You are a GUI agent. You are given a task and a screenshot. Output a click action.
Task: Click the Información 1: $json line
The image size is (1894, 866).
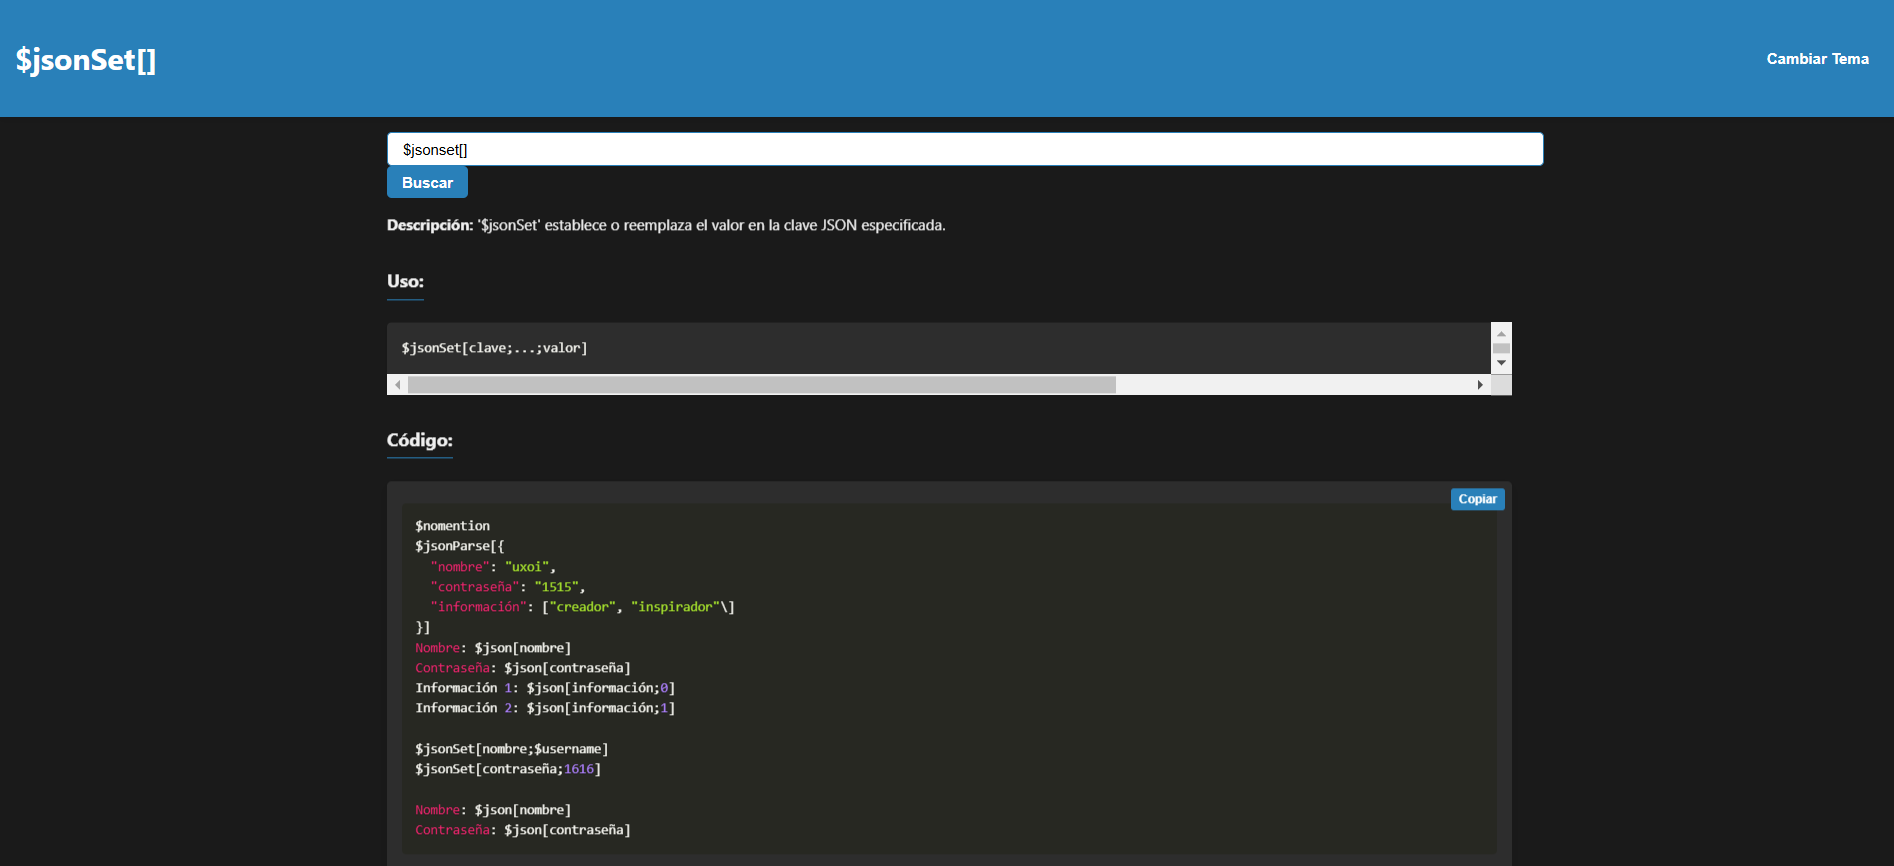(x=545, y=688)
